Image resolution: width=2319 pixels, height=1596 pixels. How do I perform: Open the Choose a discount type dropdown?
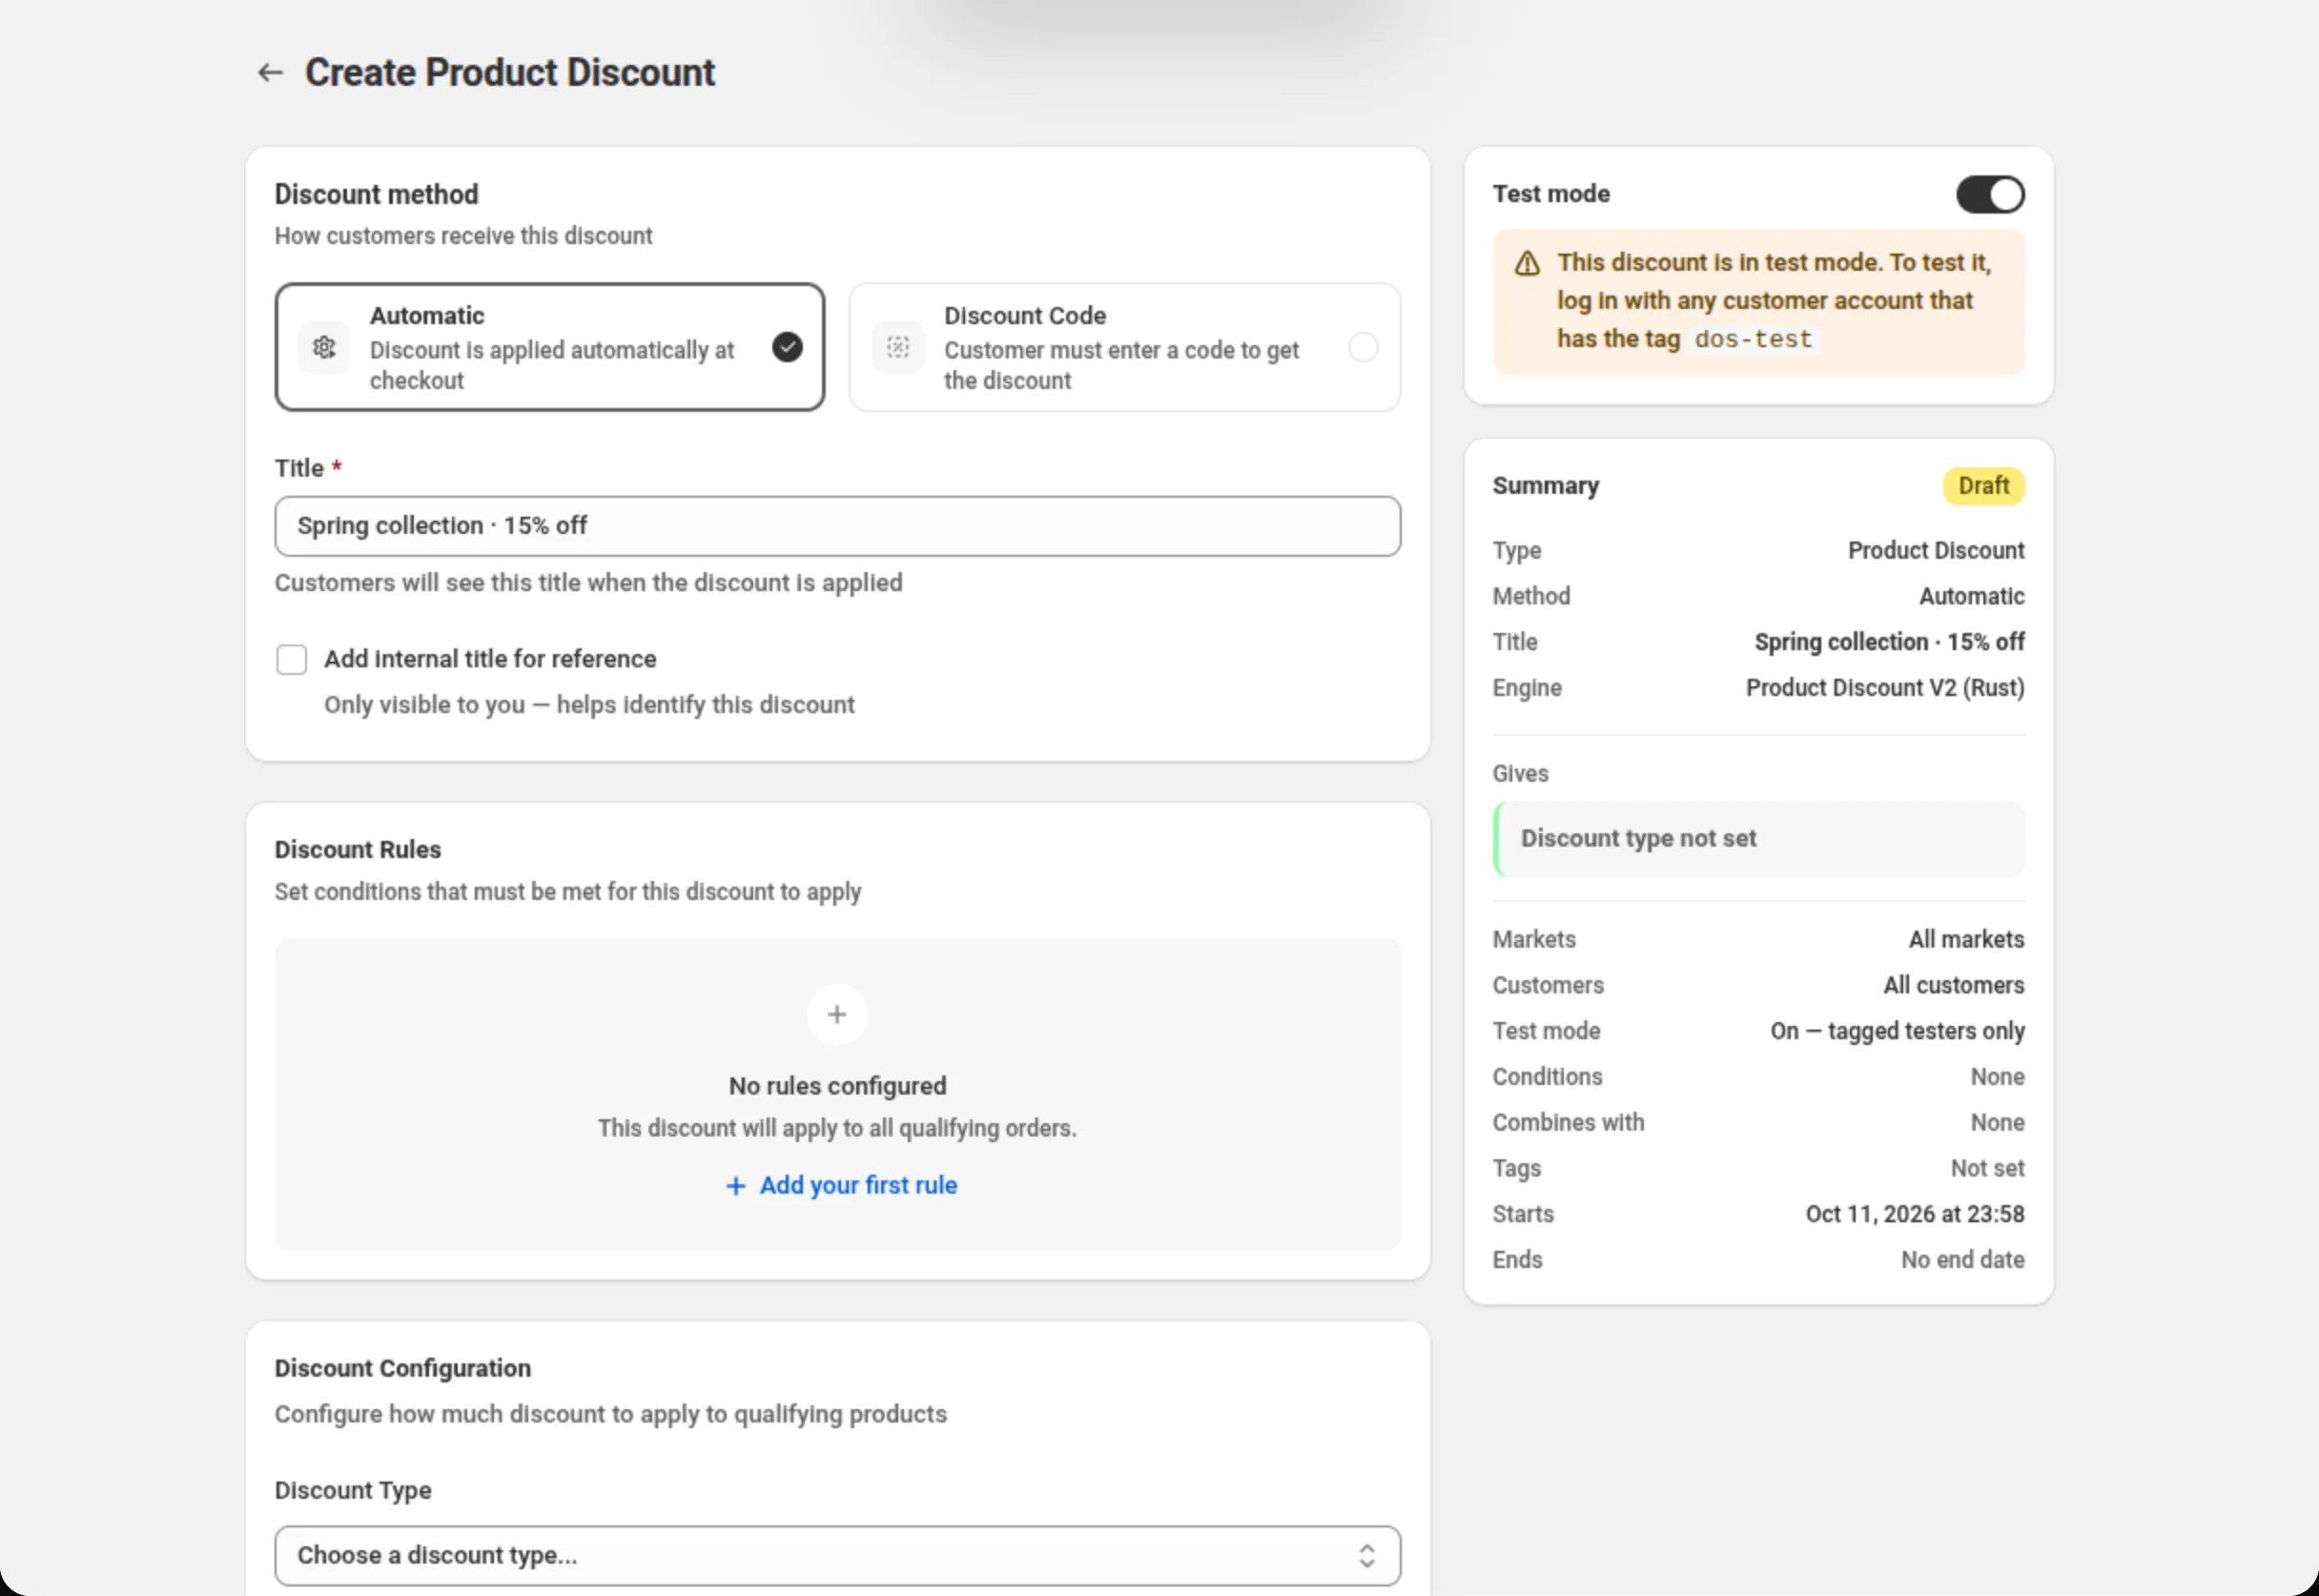837,1555
